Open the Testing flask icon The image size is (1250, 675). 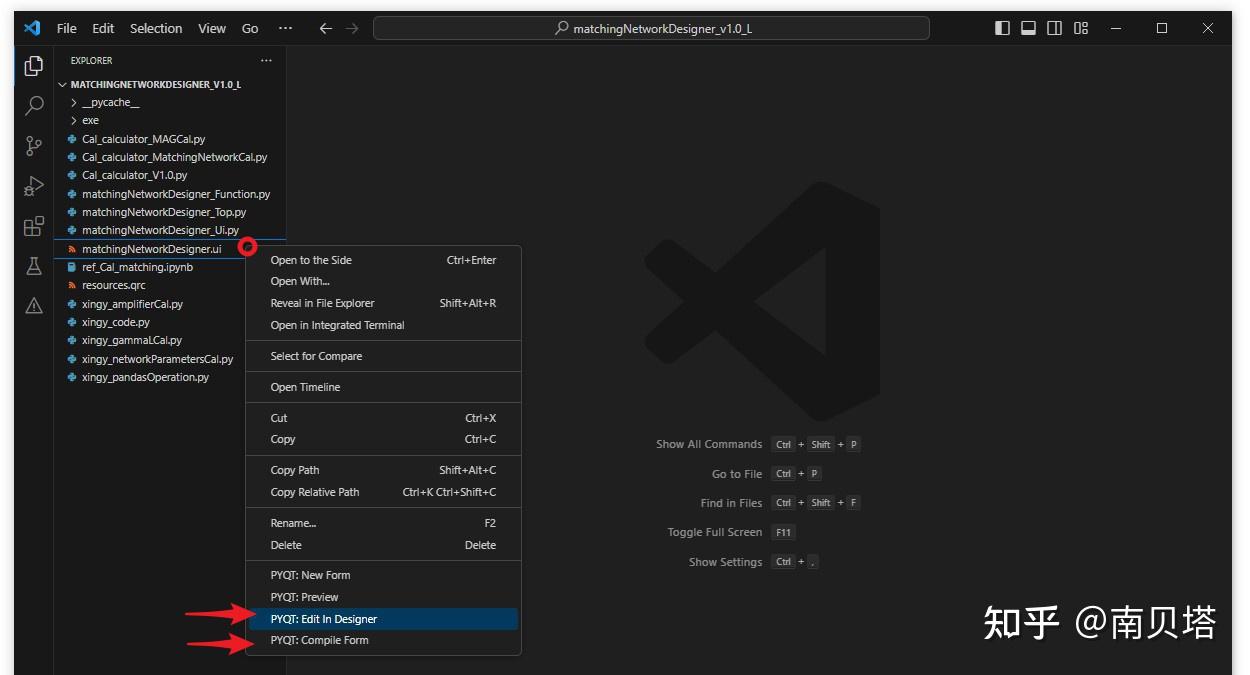(x=34, y=266)
